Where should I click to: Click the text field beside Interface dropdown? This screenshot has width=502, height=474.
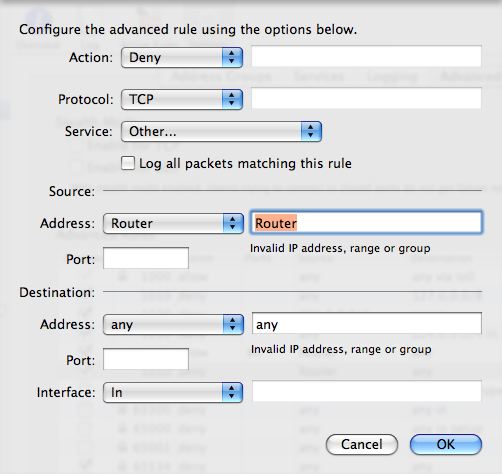(367, 391)
